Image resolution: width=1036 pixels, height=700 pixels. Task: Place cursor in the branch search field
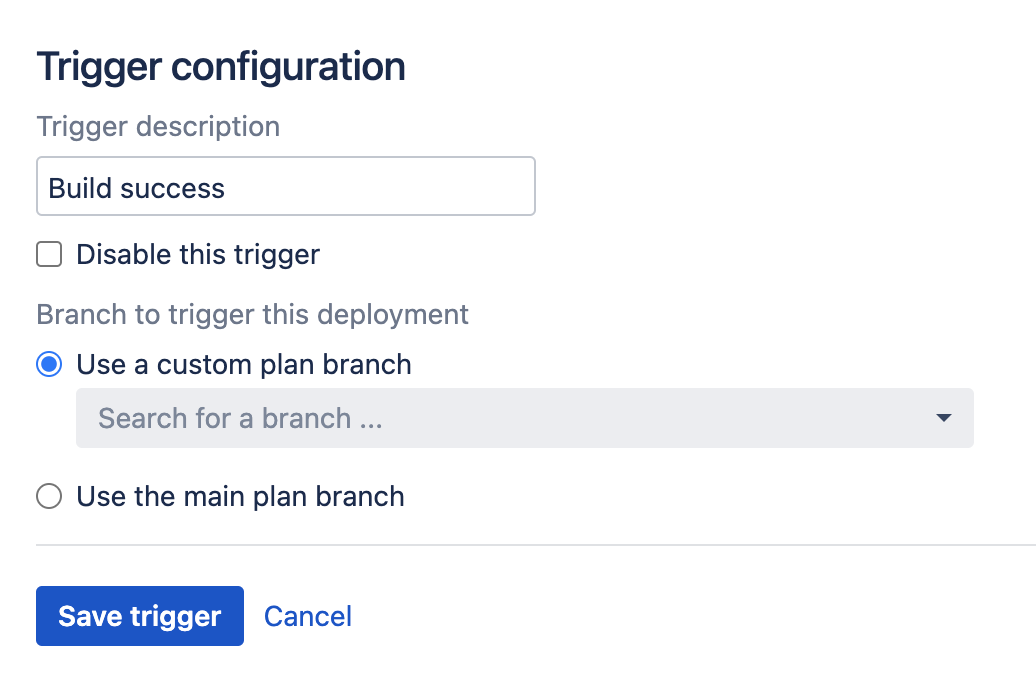point(400,418)
